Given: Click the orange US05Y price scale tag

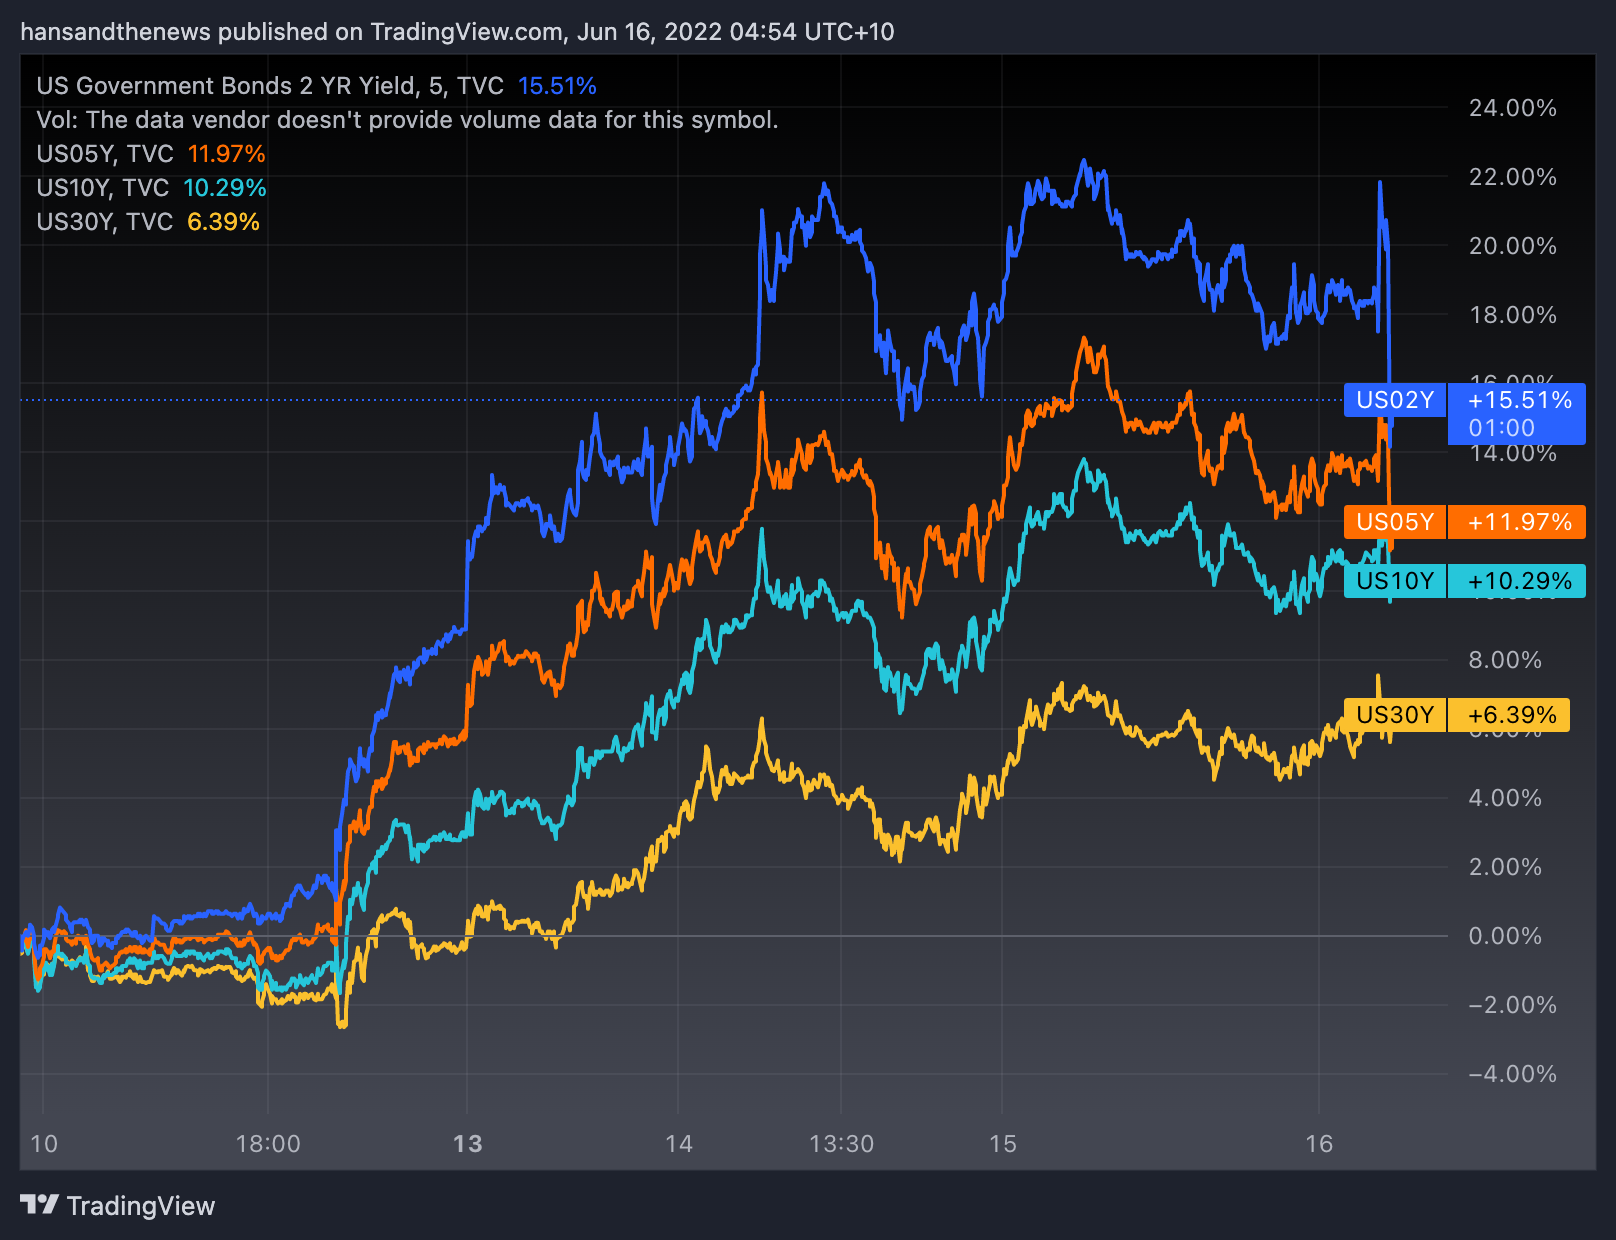Looking at the screenshot, I should [x=1394, y=522].
